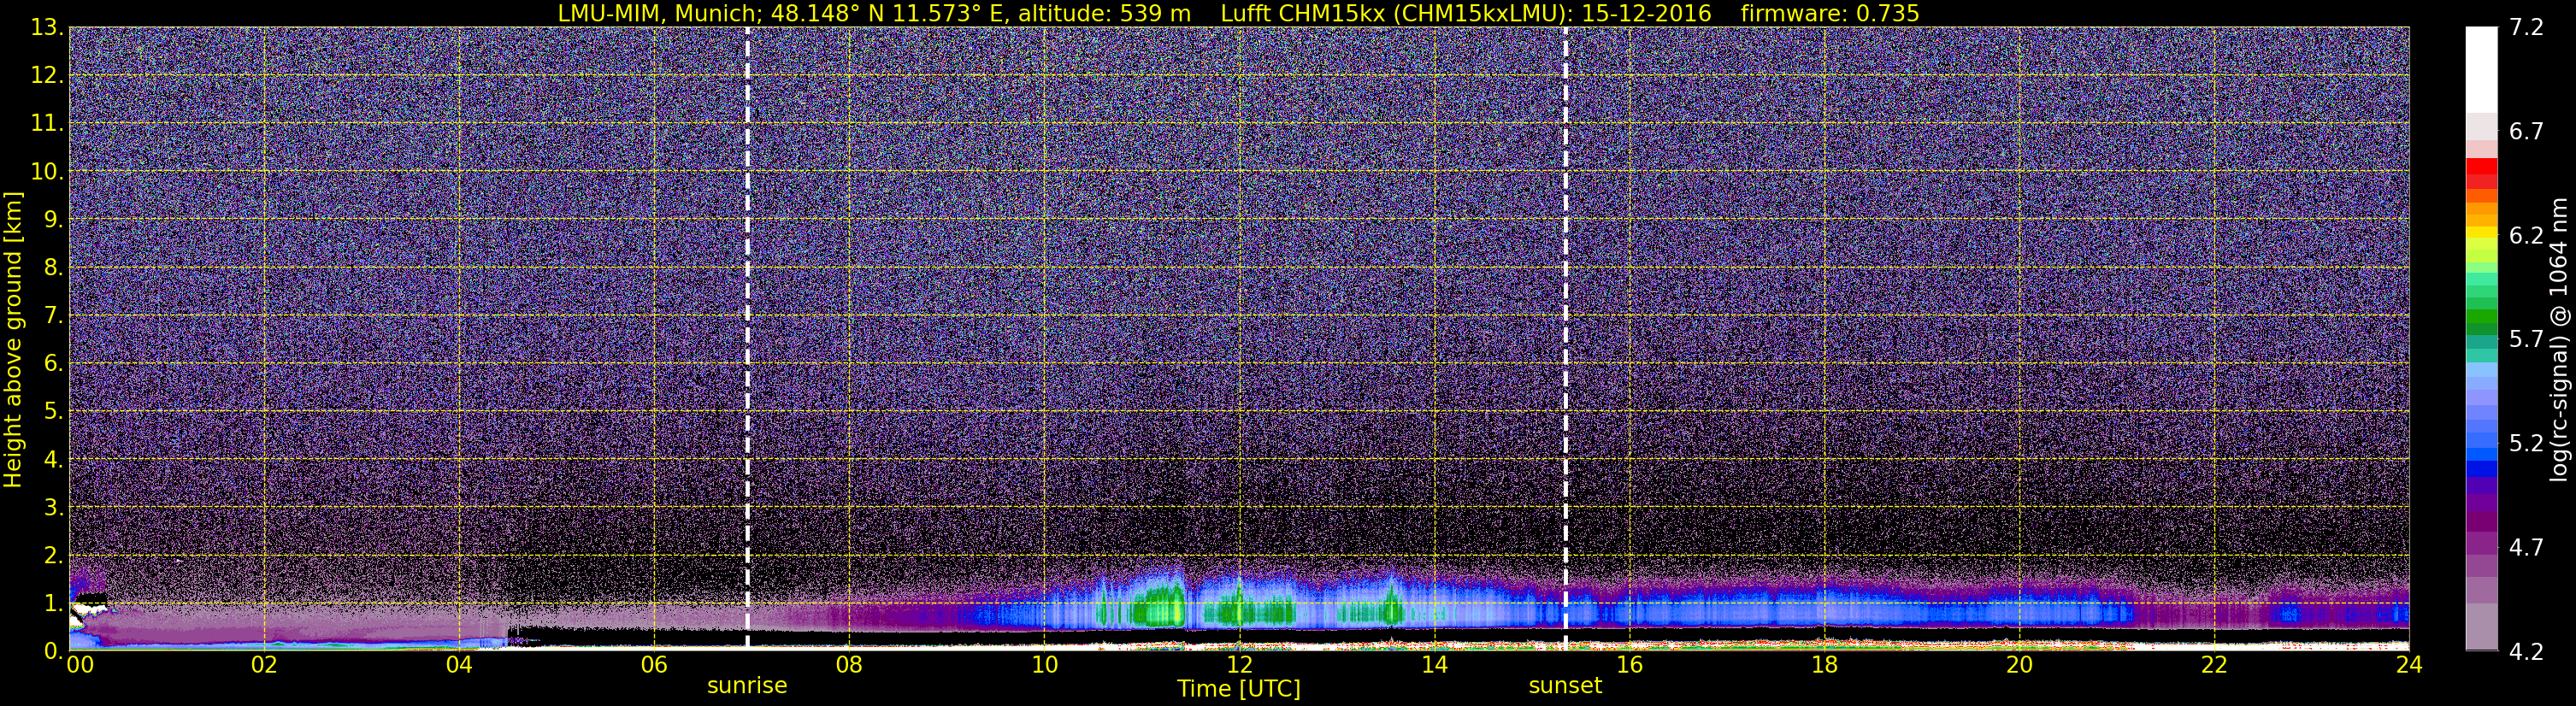Click the 'sunrise' label below the axis
This screenshot has height=706, width=2576.
pos(747,686)
